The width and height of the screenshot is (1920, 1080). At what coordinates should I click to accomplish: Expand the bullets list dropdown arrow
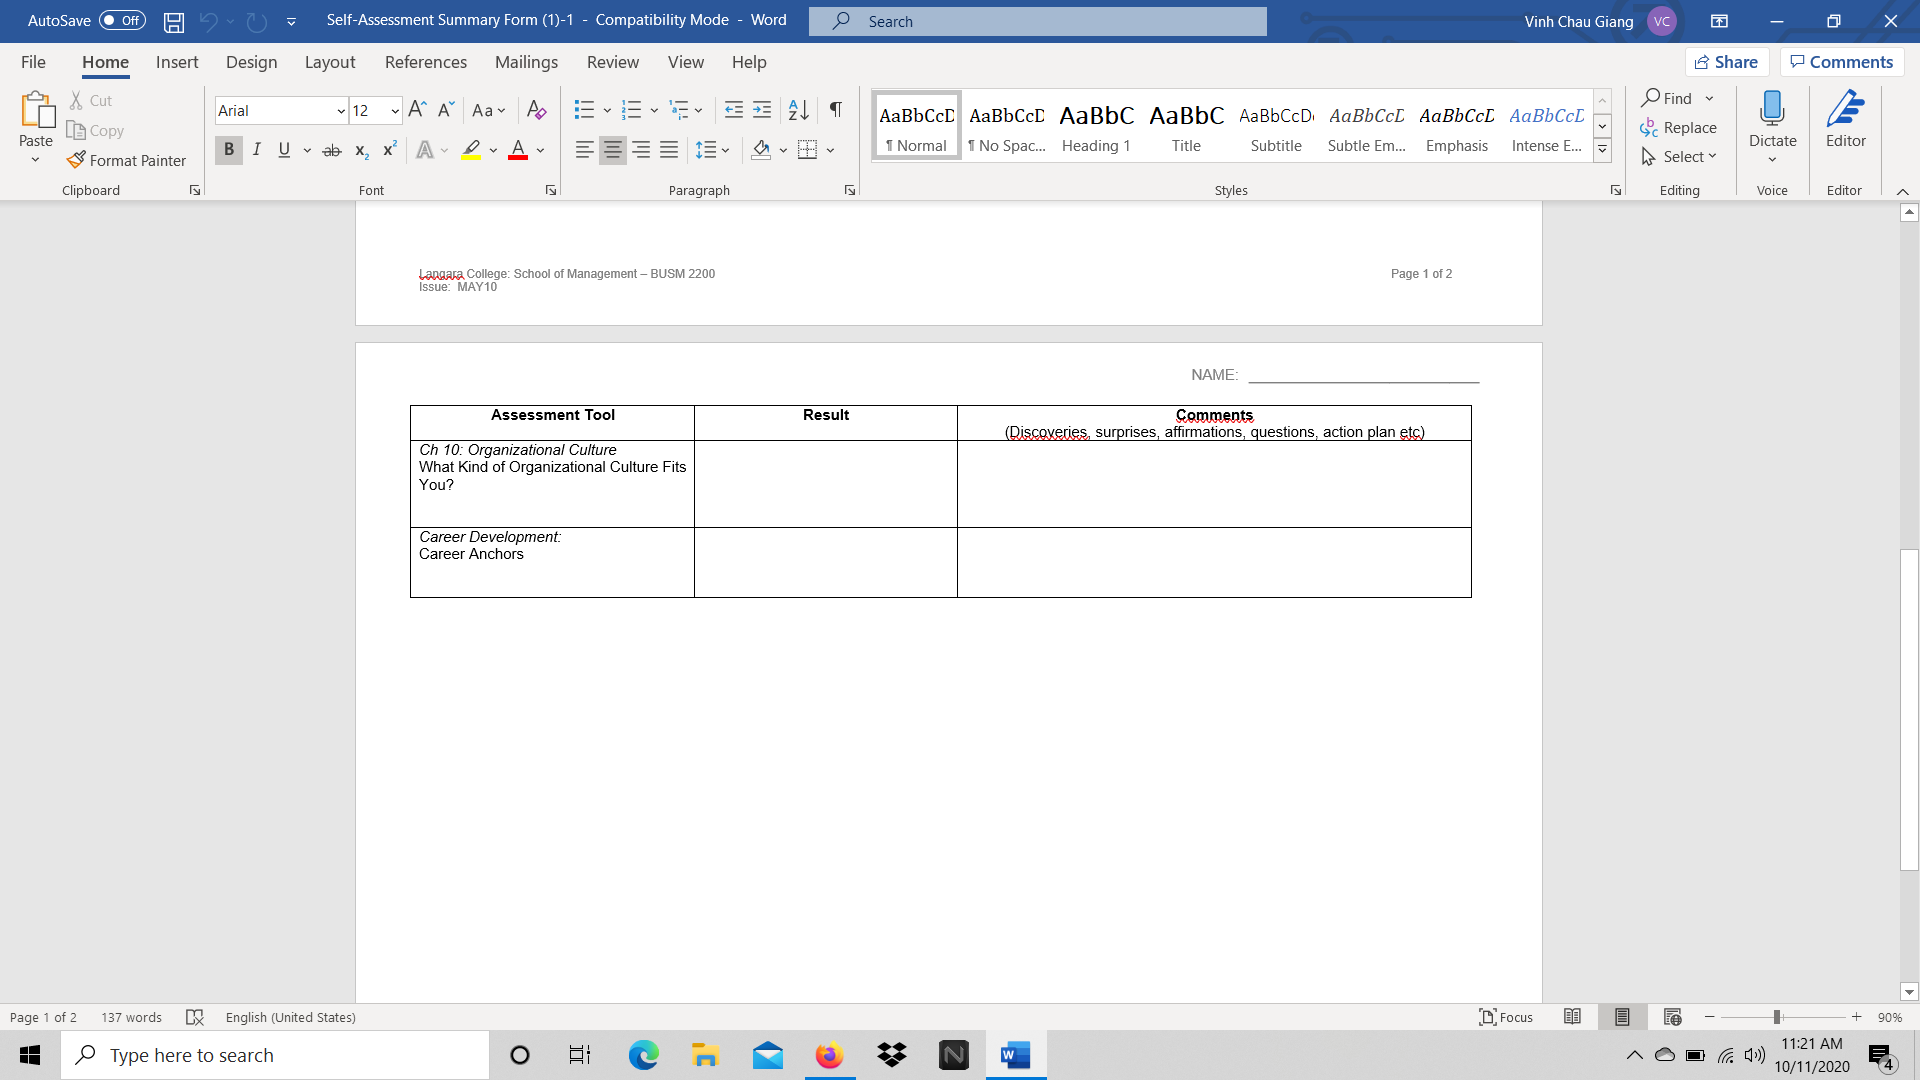607,110
